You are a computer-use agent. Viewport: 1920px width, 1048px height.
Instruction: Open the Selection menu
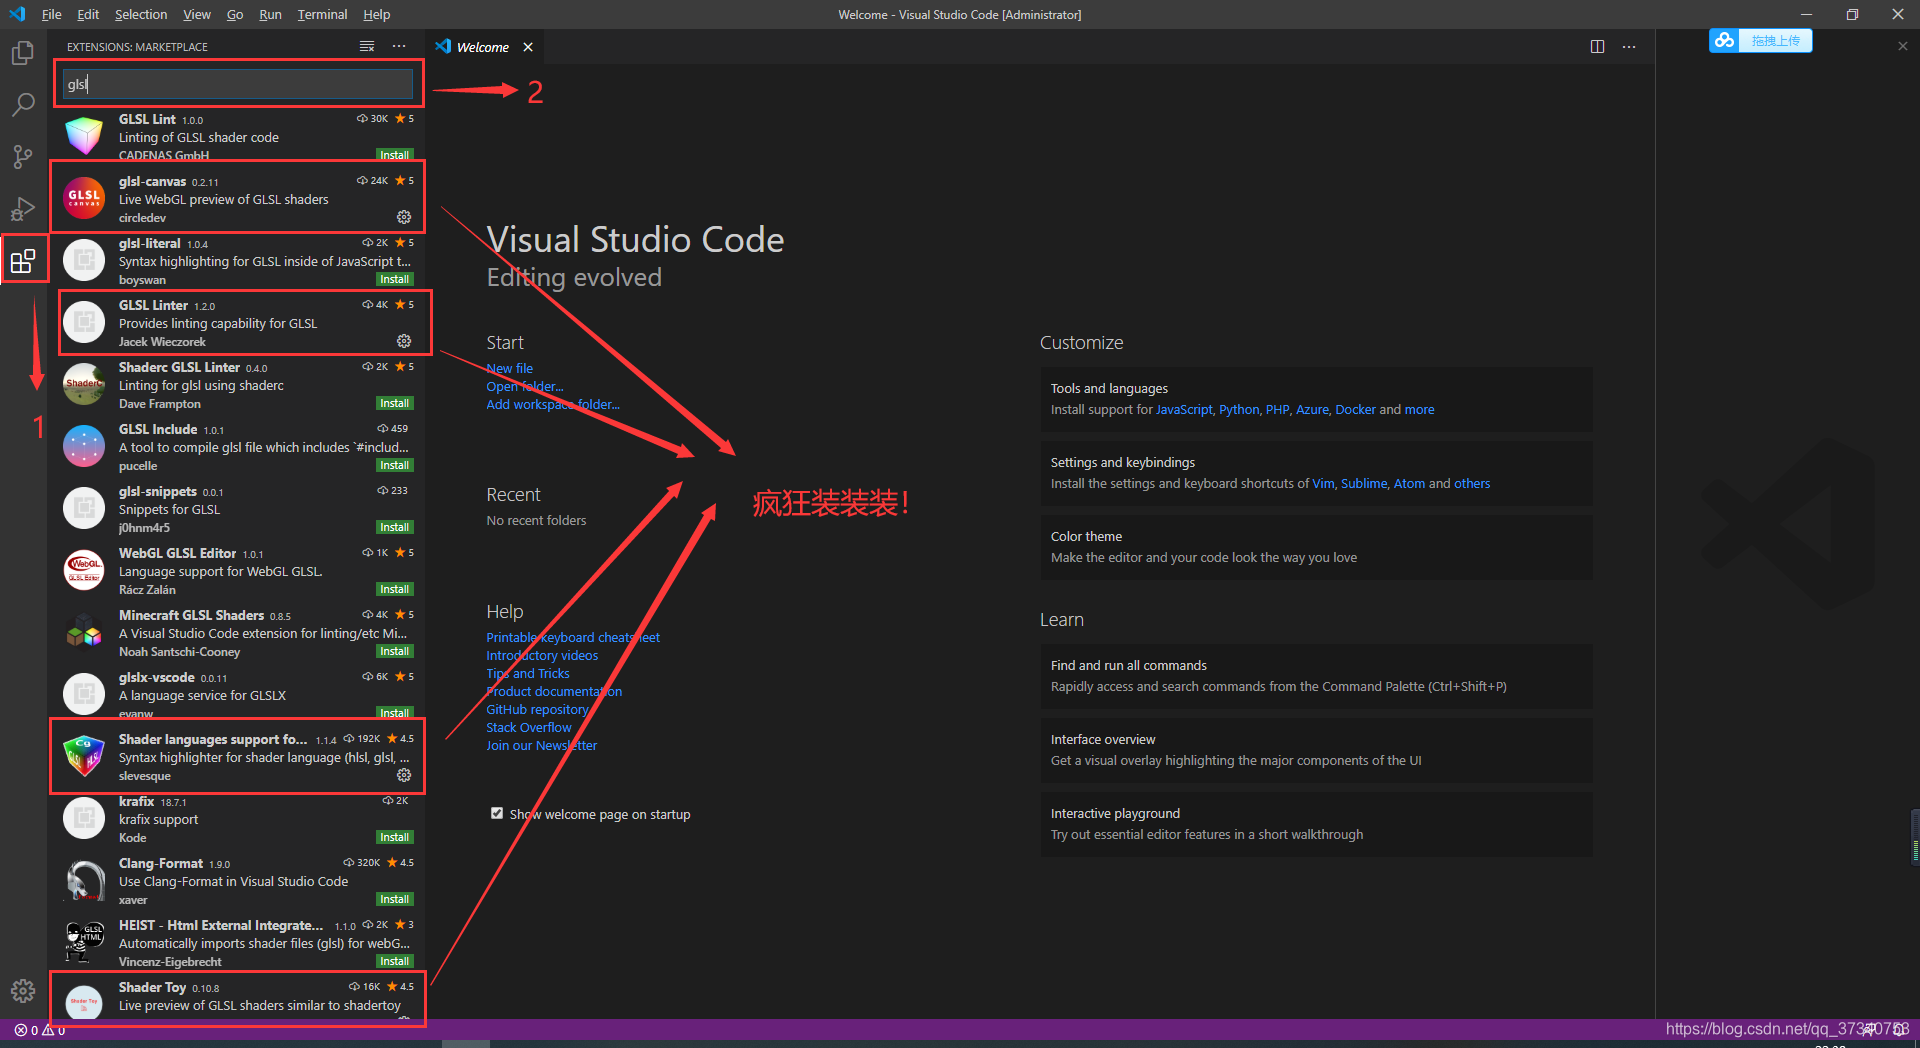pyautogui.click(x=141, y=14)
